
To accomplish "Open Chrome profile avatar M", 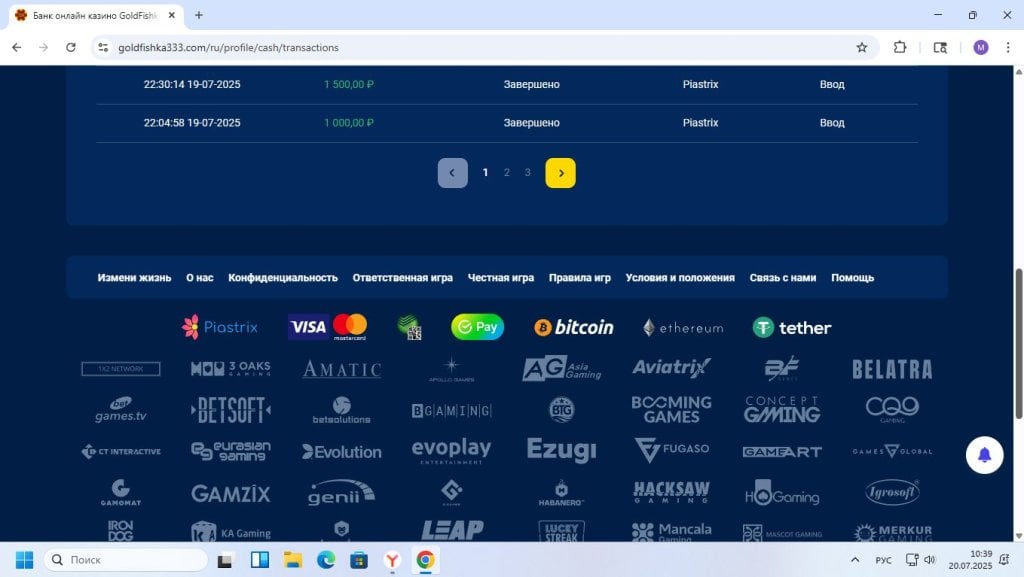I will pos(980,48).
